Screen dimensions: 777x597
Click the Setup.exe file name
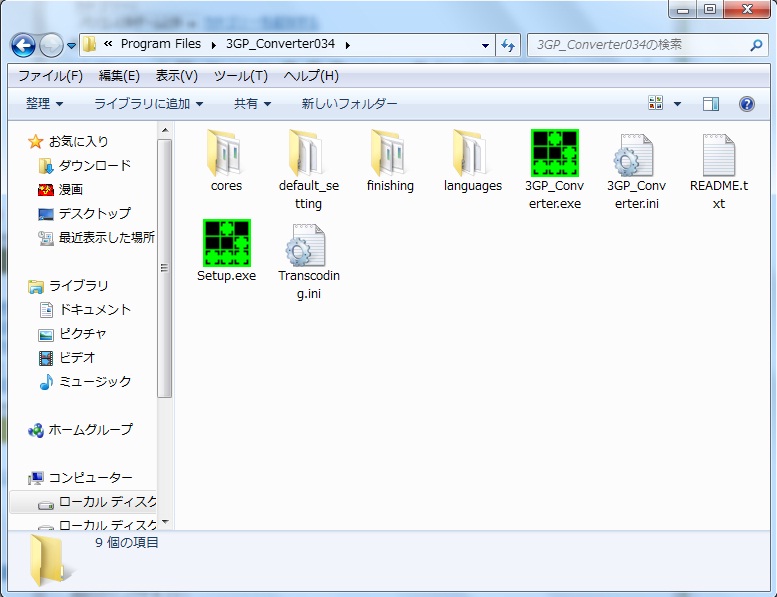coord(226,276)
